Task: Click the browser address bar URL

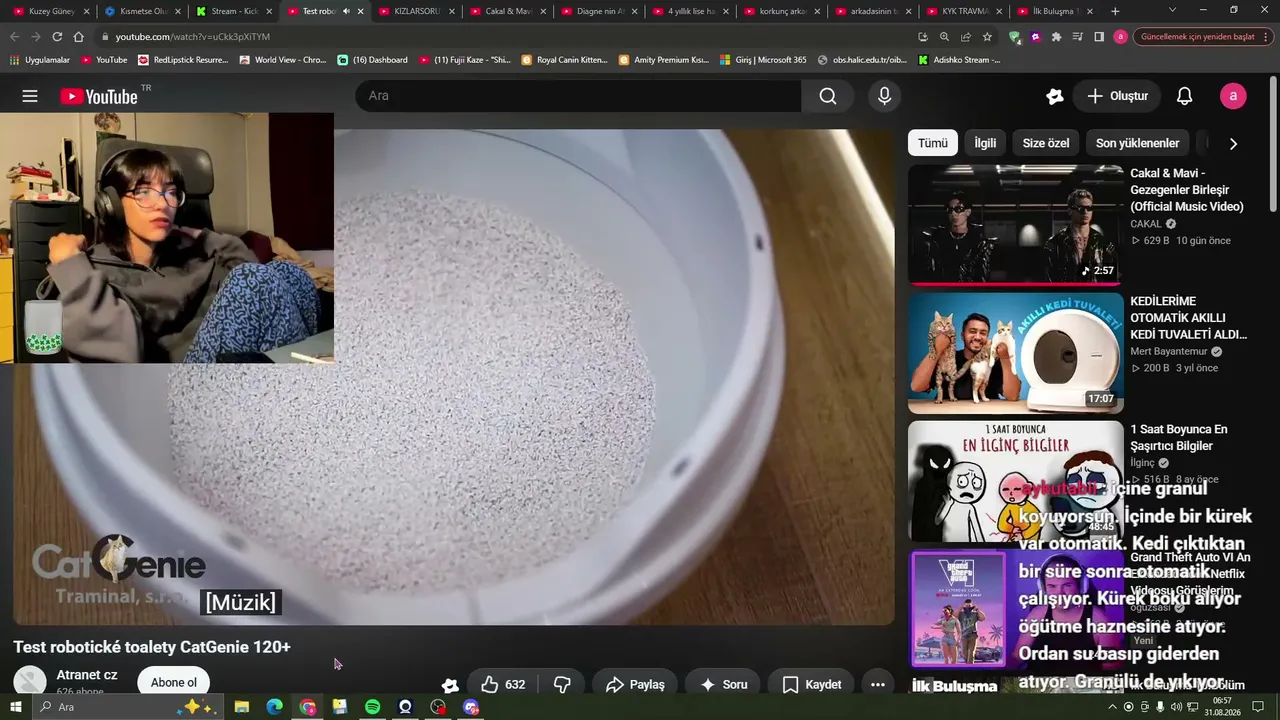Action: [x=192, y=37]
